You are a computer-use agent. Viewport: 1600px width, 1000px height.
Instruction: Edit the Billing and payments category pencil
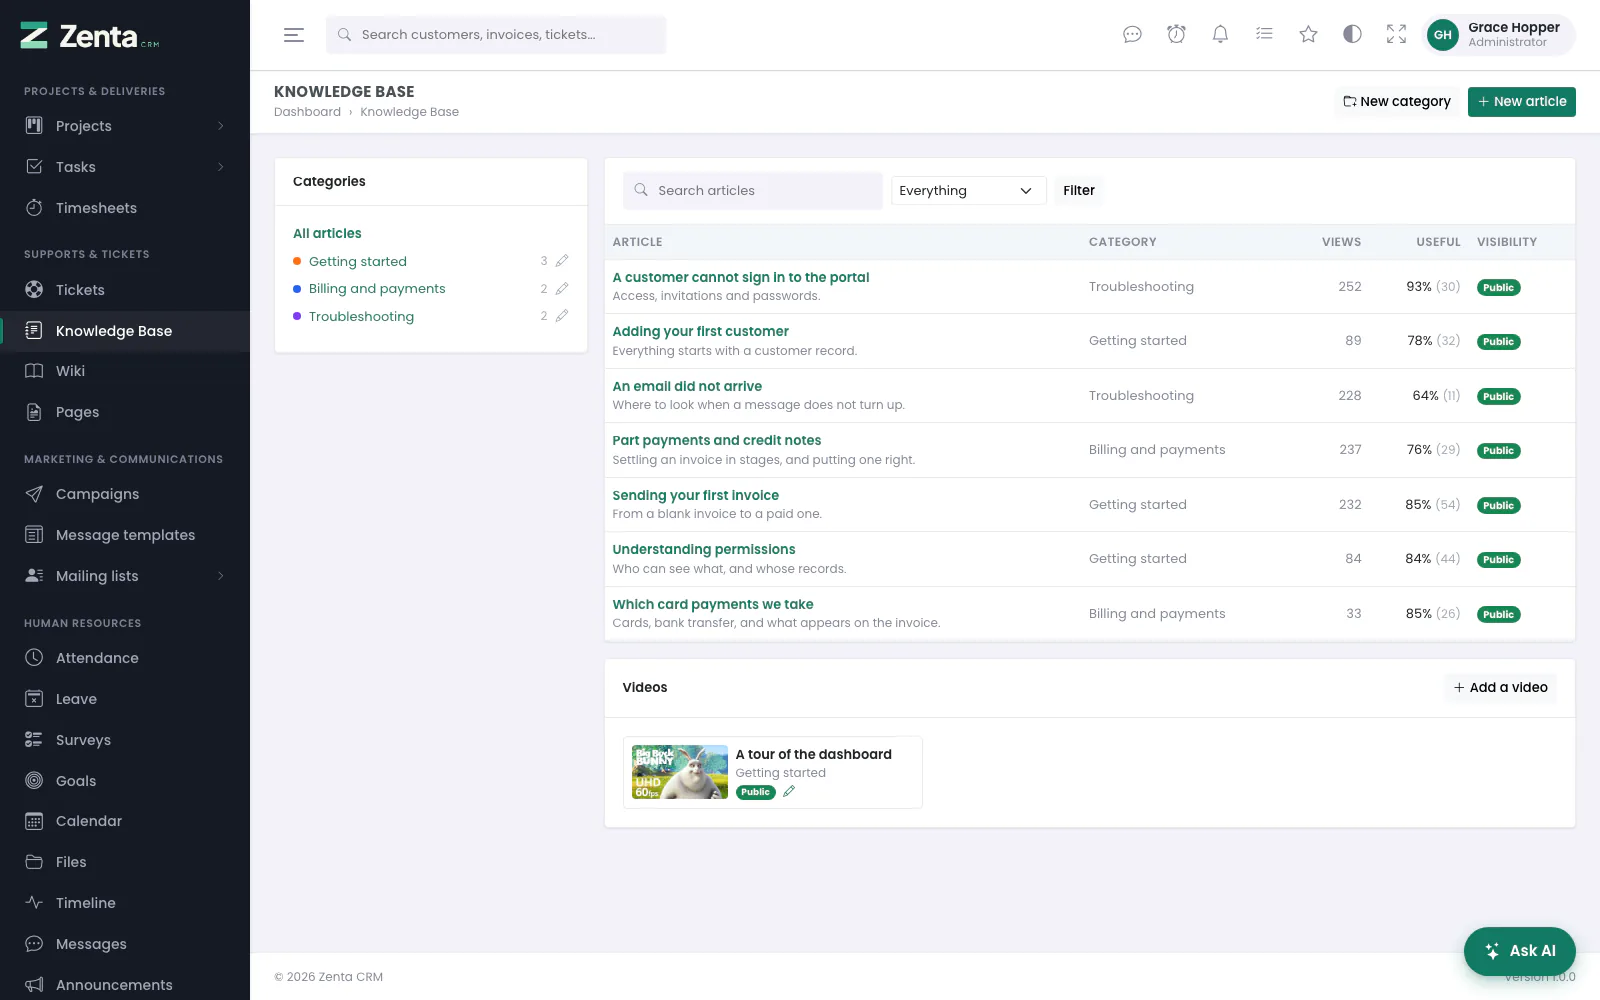(562, 288)
